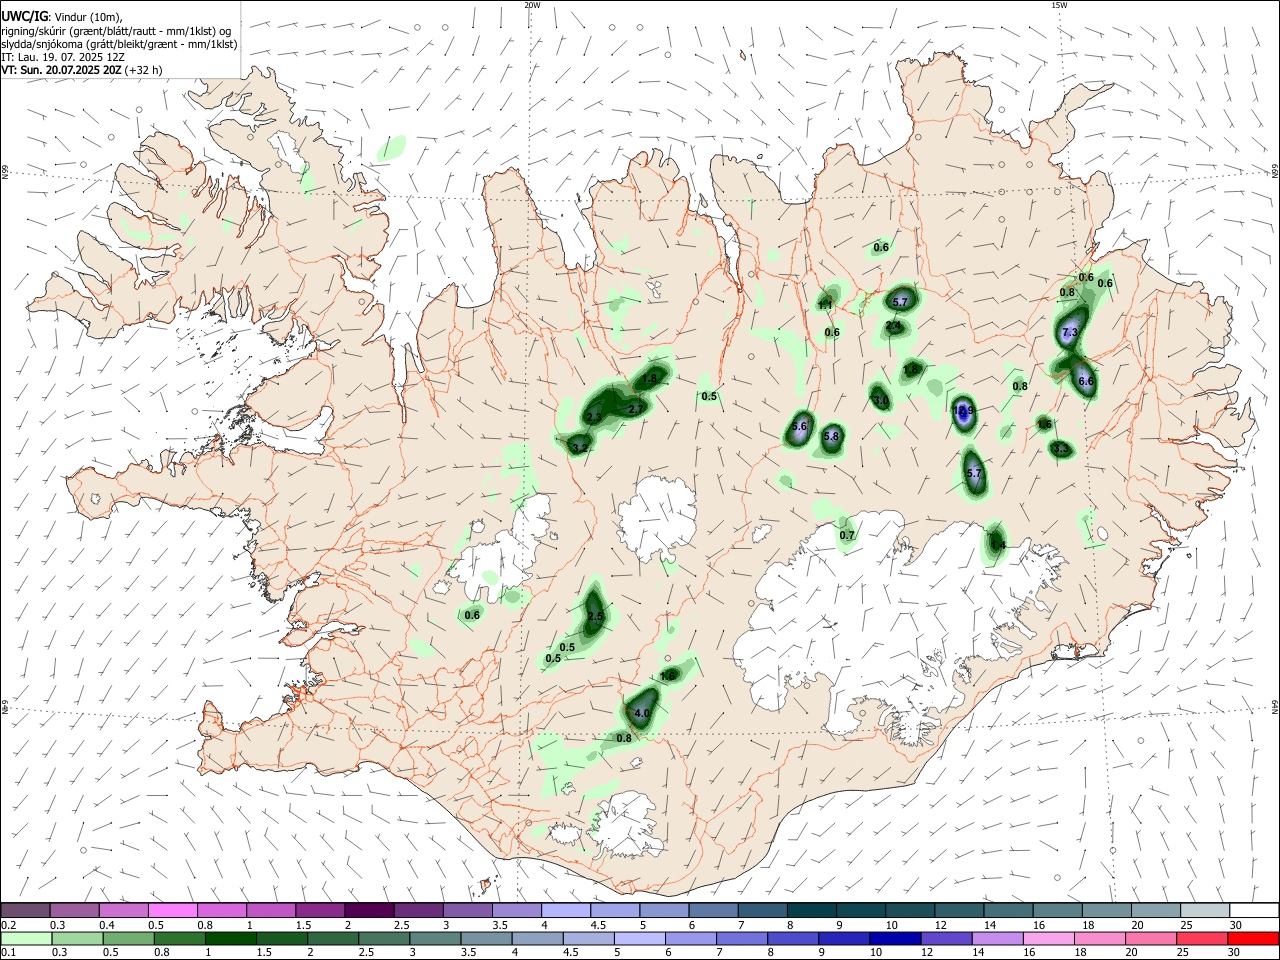The image size is (1280, 960).
Task: Click the 1.4 precipitation value label
Action: point(997,544)
